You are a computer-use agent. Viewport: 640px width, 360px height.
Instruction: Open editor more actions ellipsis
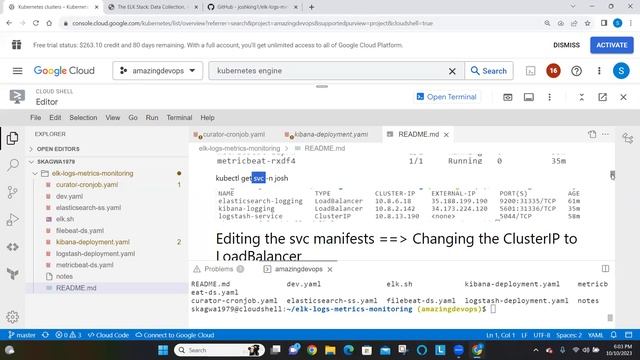coord(605,134)
